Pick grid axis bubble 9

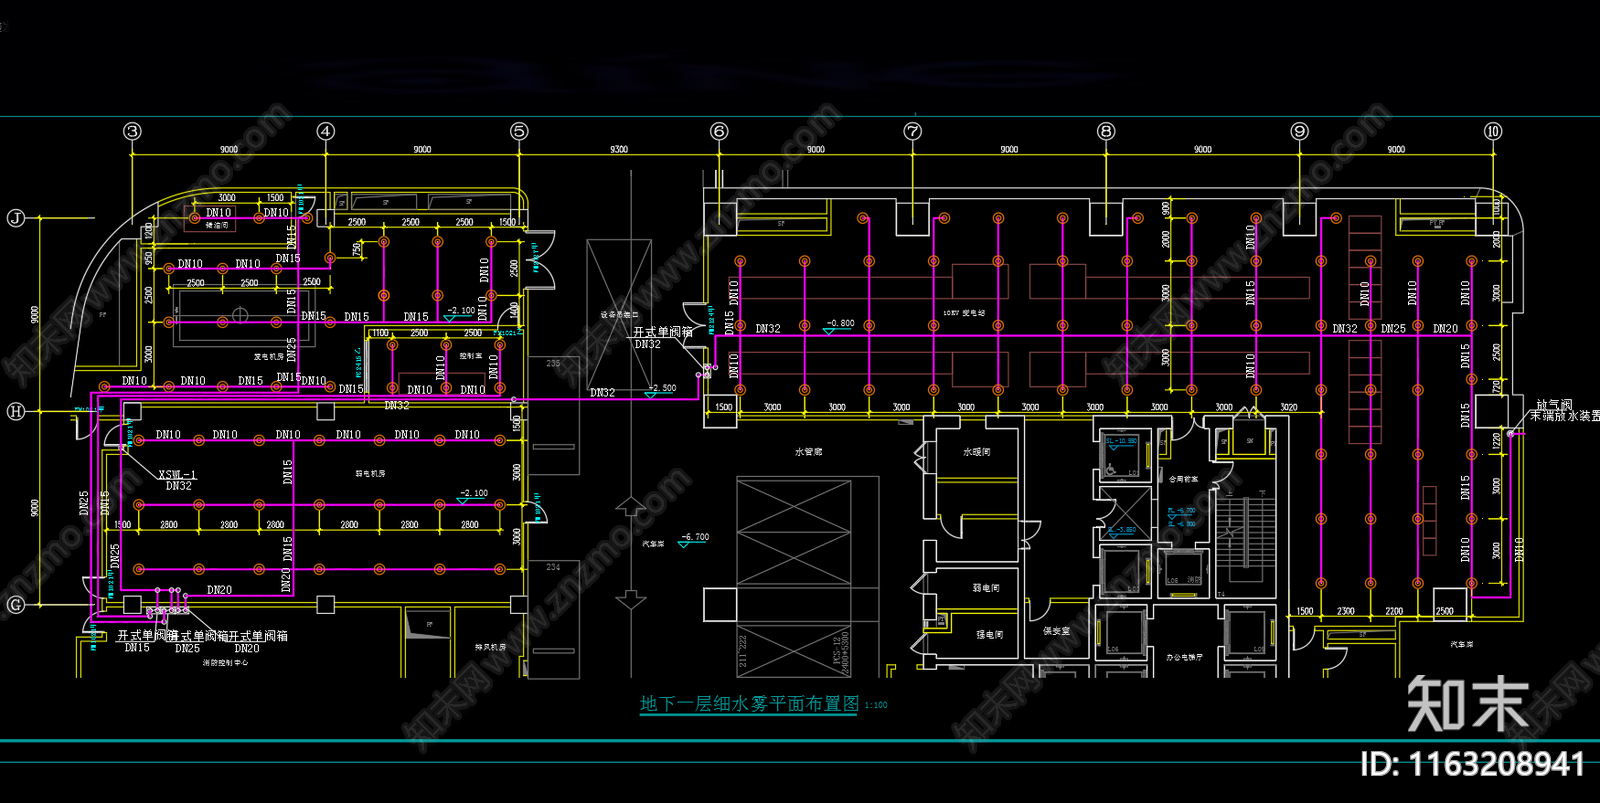click(x=1299, y=131)
